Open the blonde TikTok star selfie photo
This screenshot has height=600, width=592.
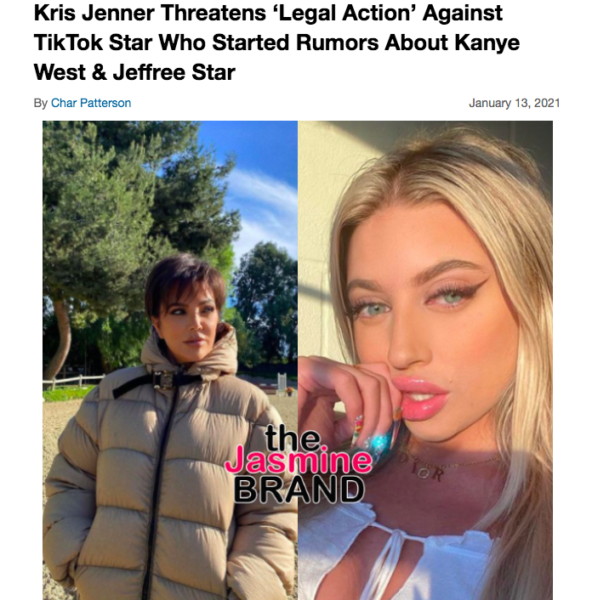tap(425, 360)
